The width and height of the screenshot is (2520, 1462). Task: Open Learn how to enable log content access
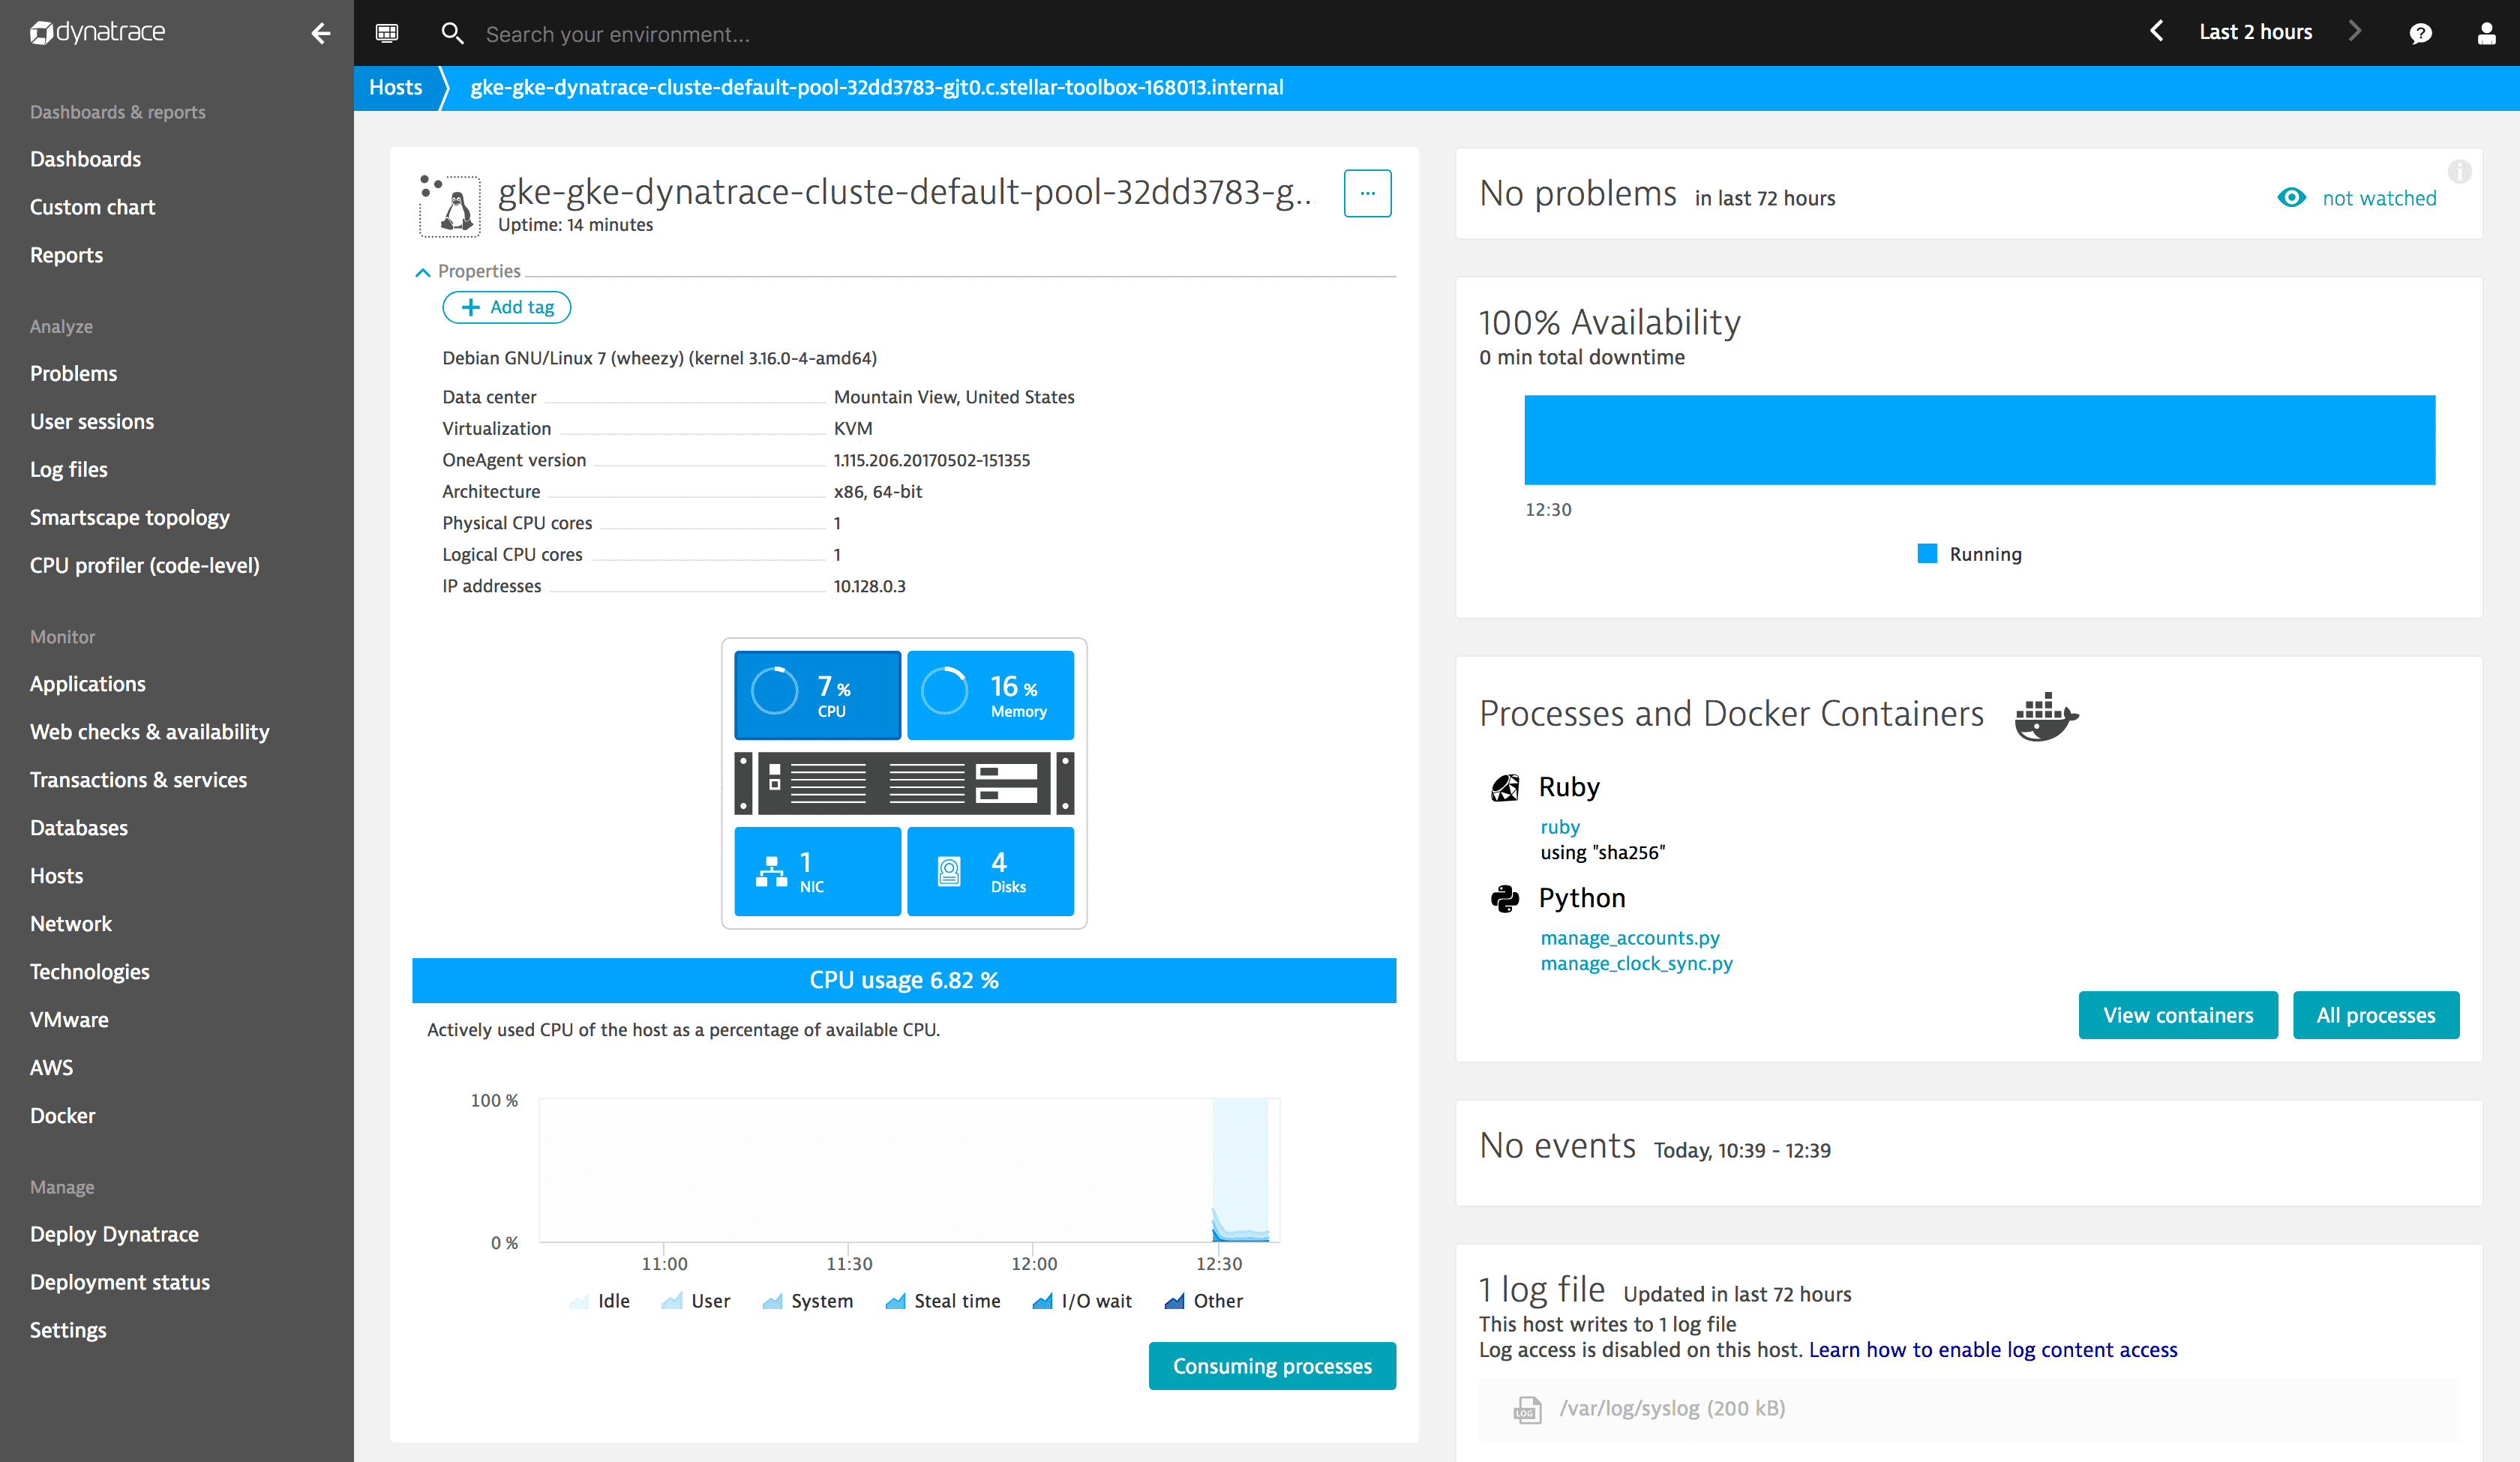(x=1993, y=1350)
